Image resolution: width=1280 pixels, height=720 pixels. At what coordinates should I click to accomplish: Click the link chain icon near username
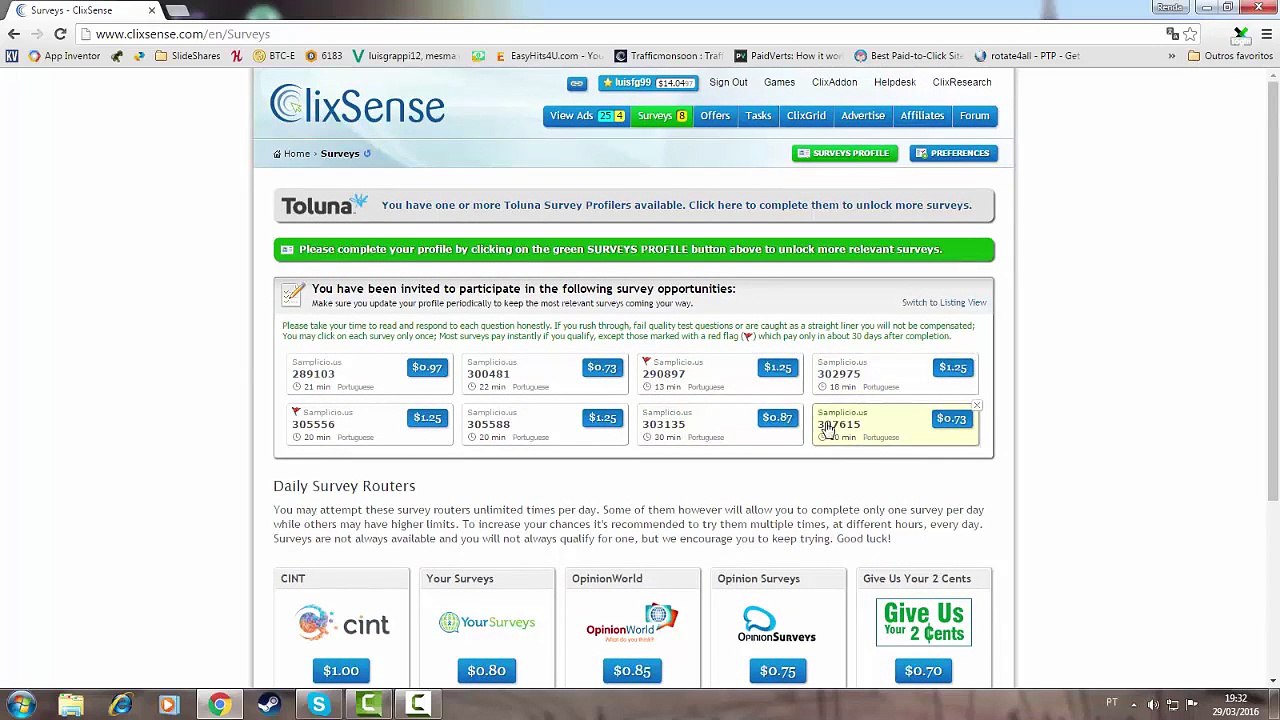tap(577, 83)
